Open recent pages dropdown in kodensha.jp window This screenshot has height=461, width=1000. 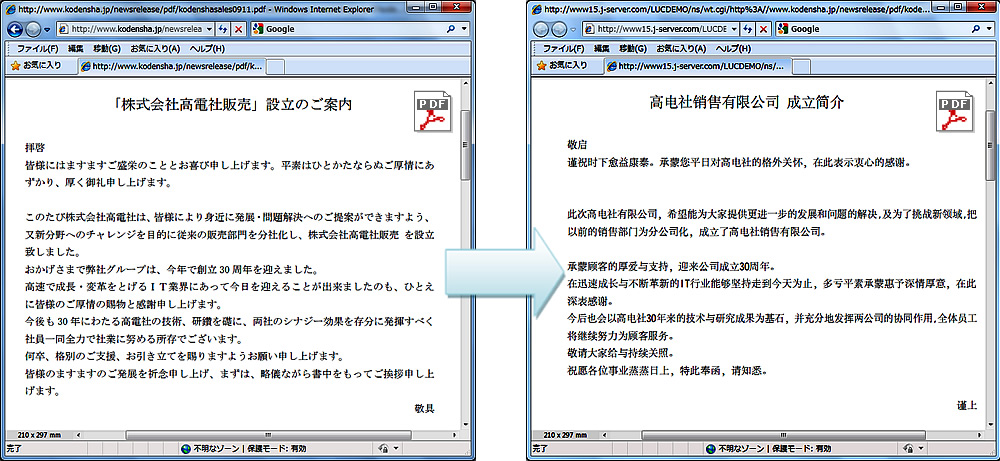[47, 30]
